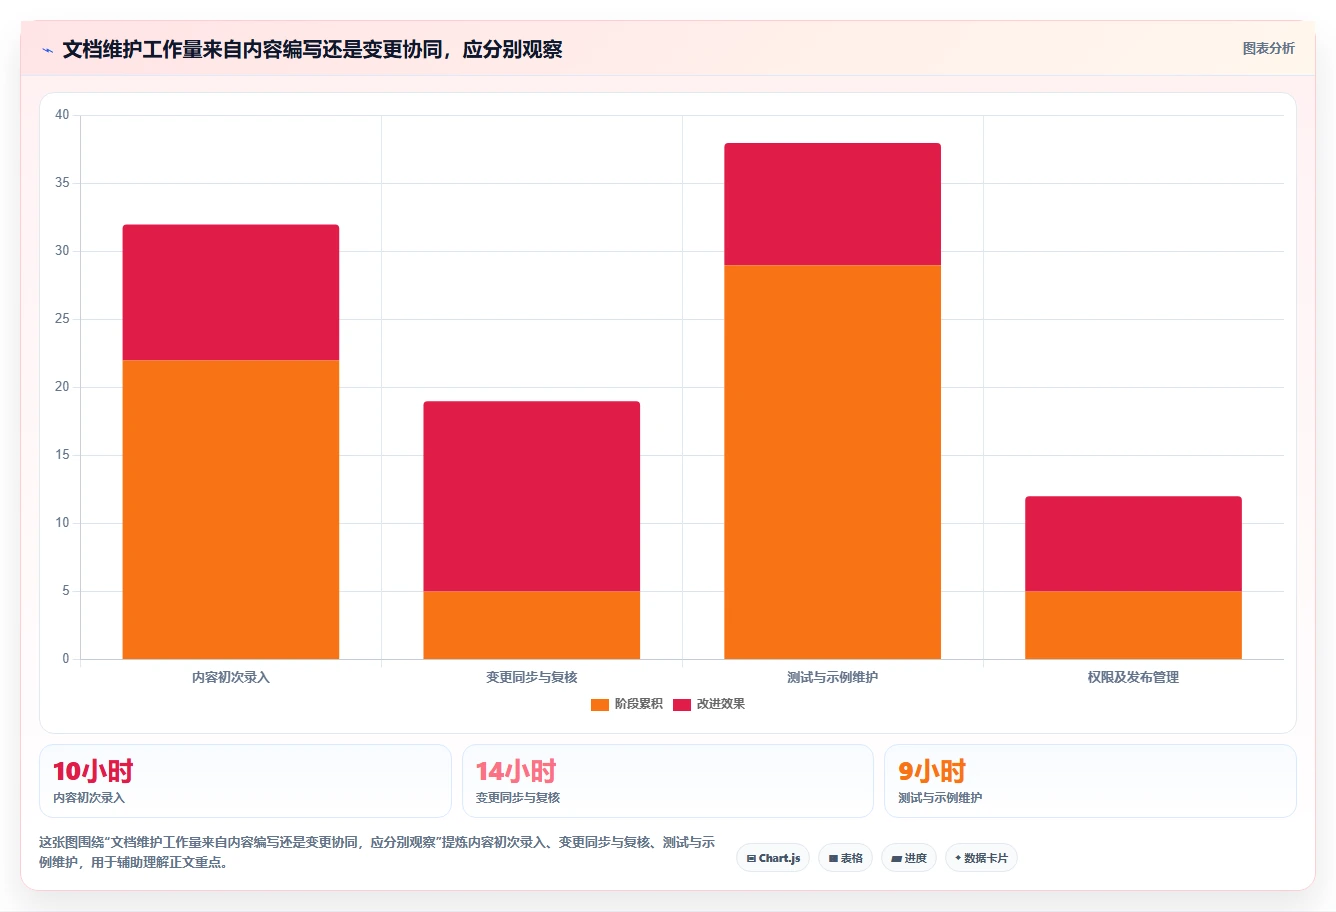This screenshot has width=1336, height=912.
Task: Click the 变更同步与复核 axis label
Action: click(x=532, y=677)
